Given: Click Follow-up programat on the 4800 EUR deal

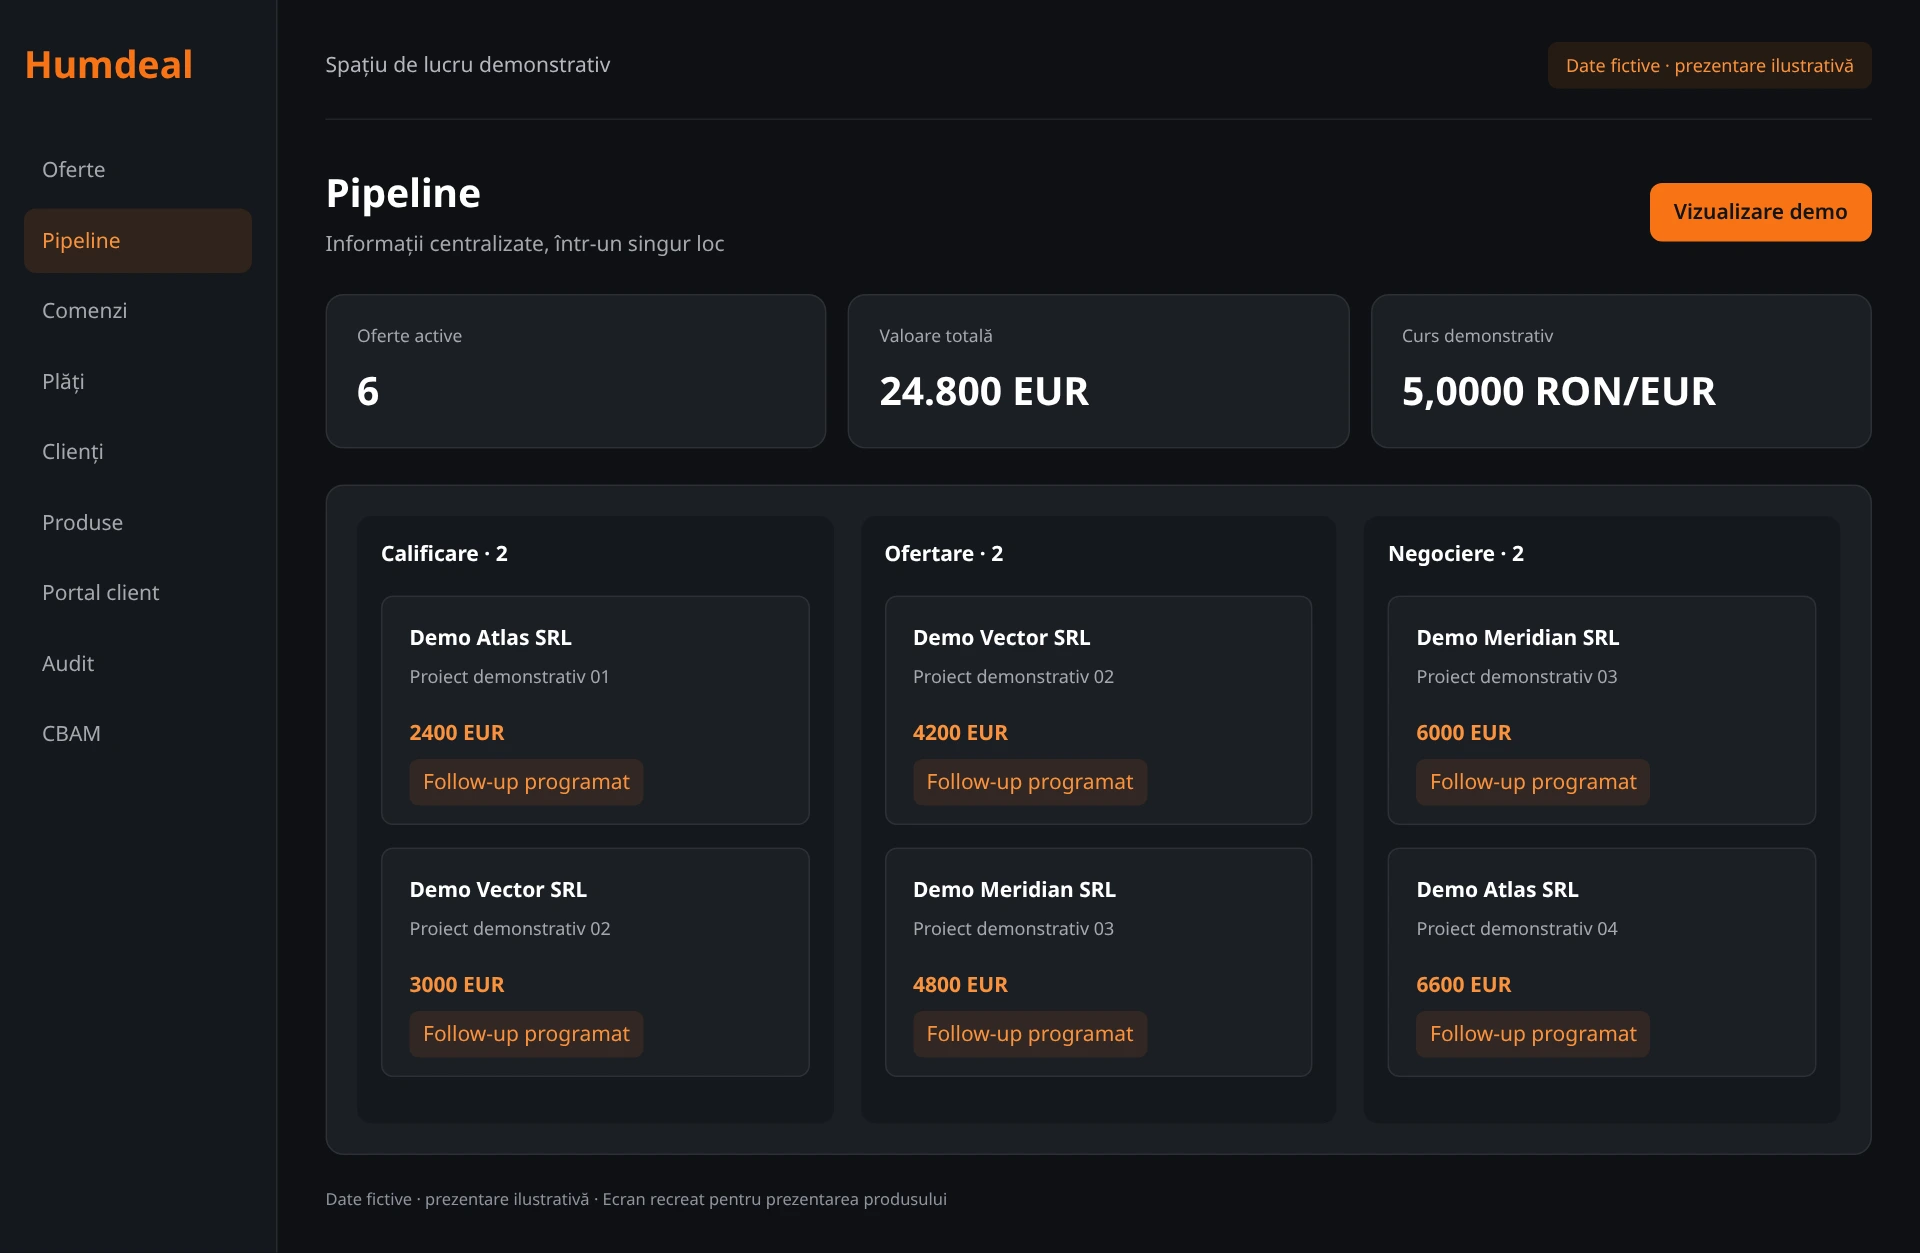Looking at the screenshot, I should (x=1030, y=1034).
